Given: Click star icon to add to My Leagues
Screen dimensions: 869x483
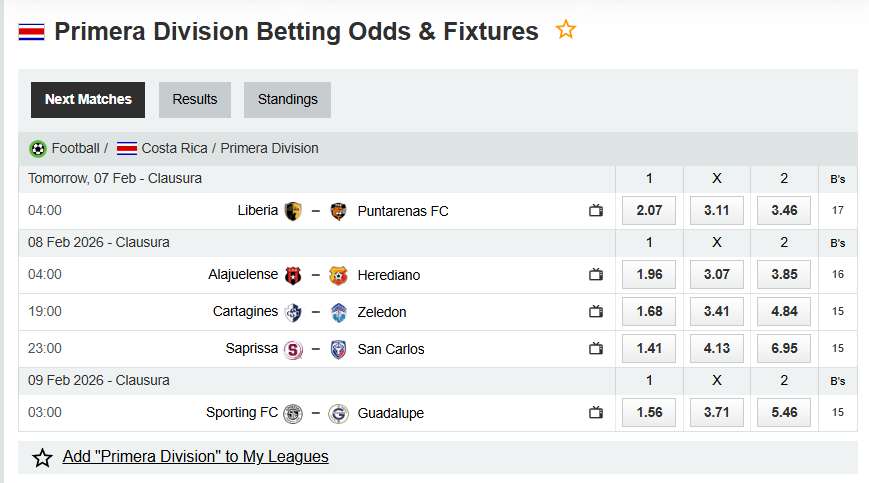Looking at the screenshot, I should point(42,458).
